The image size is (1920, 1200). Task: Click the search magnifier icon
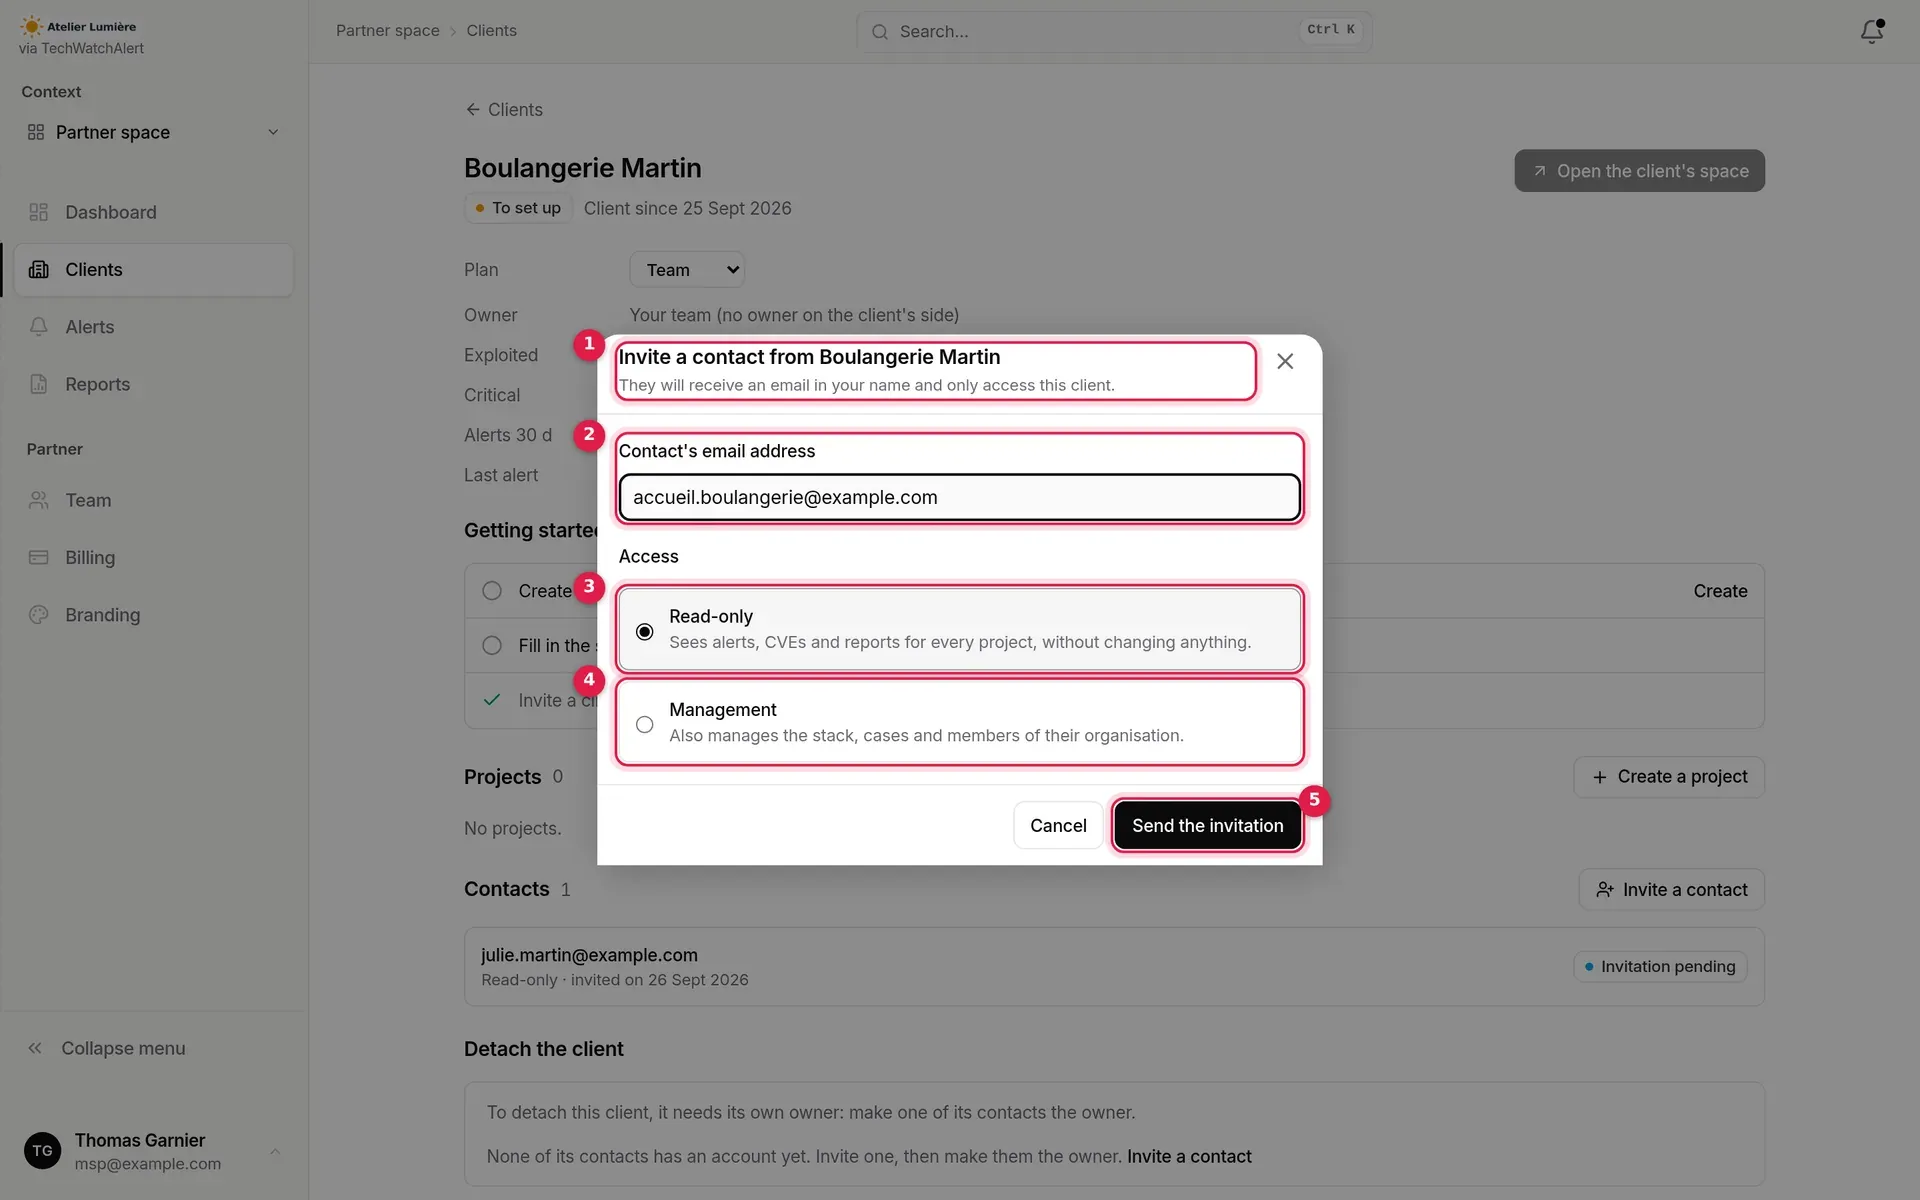(879, 32)
